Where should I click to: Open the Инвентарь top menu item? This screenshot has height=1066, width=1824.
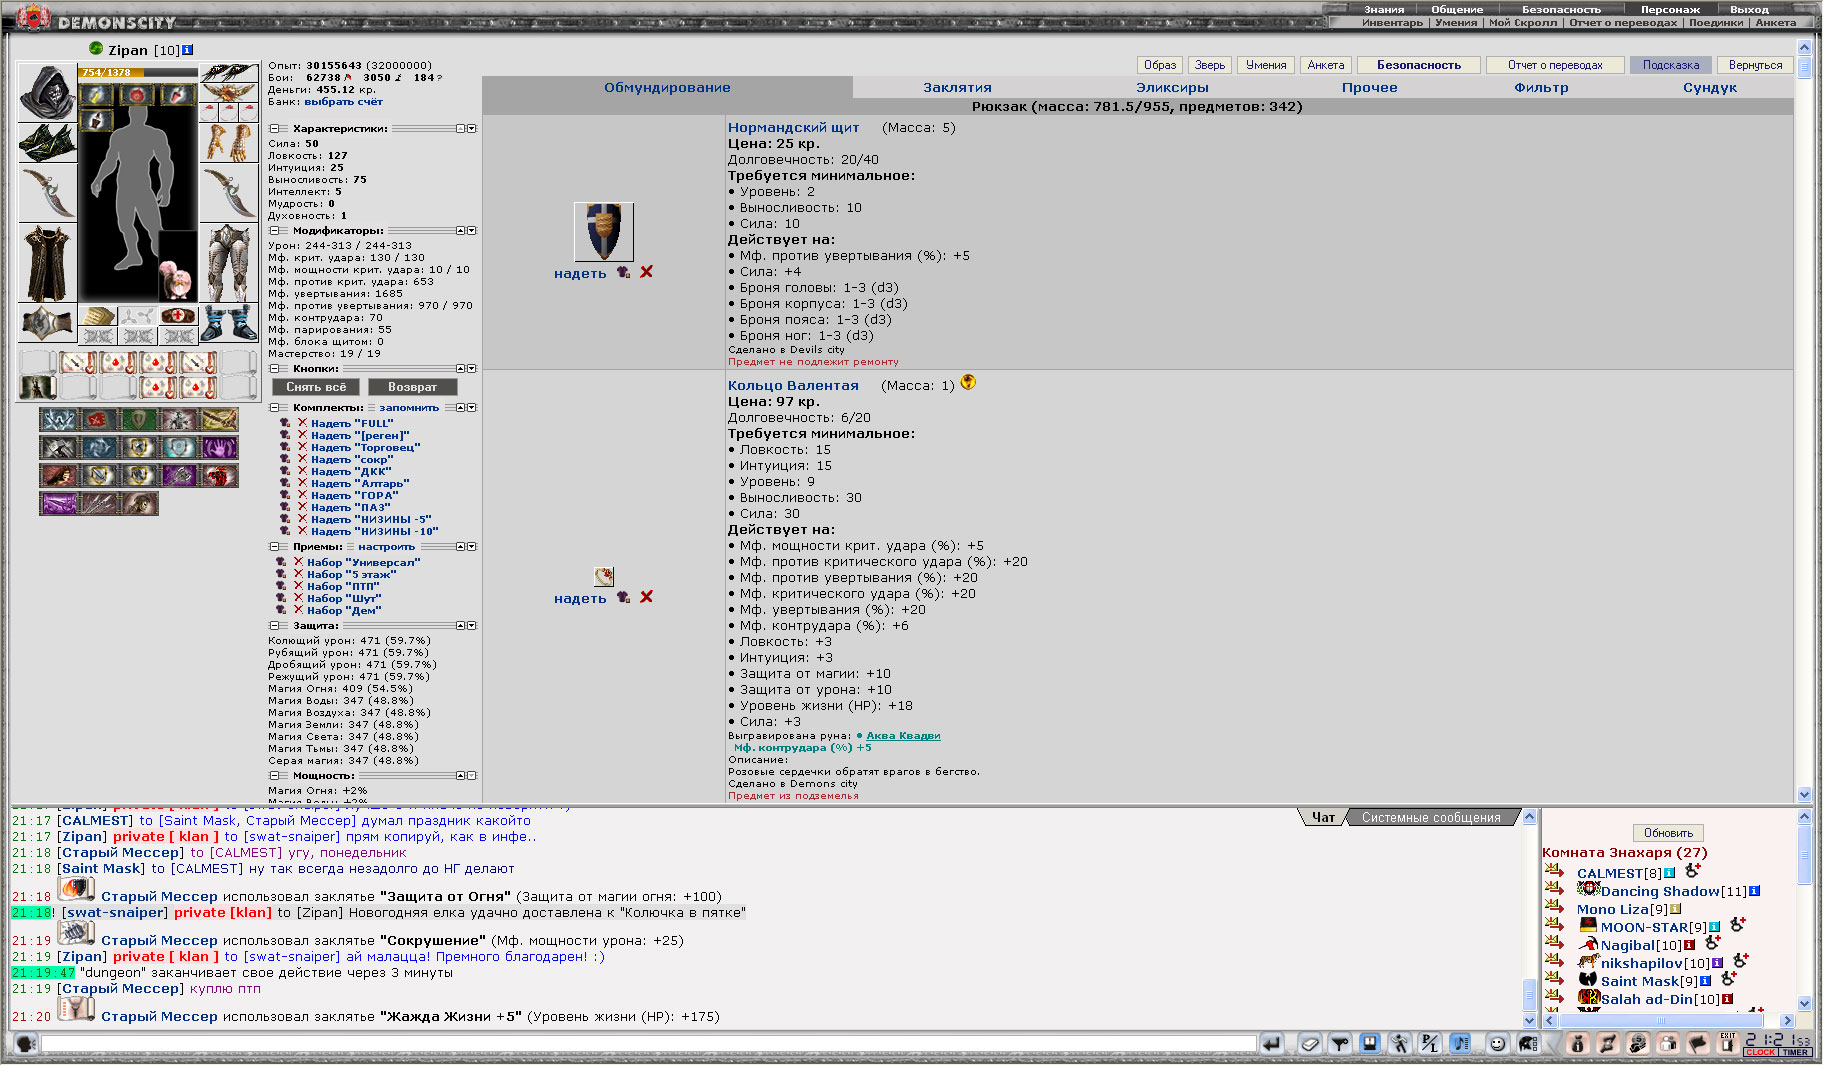[1391, 23]
